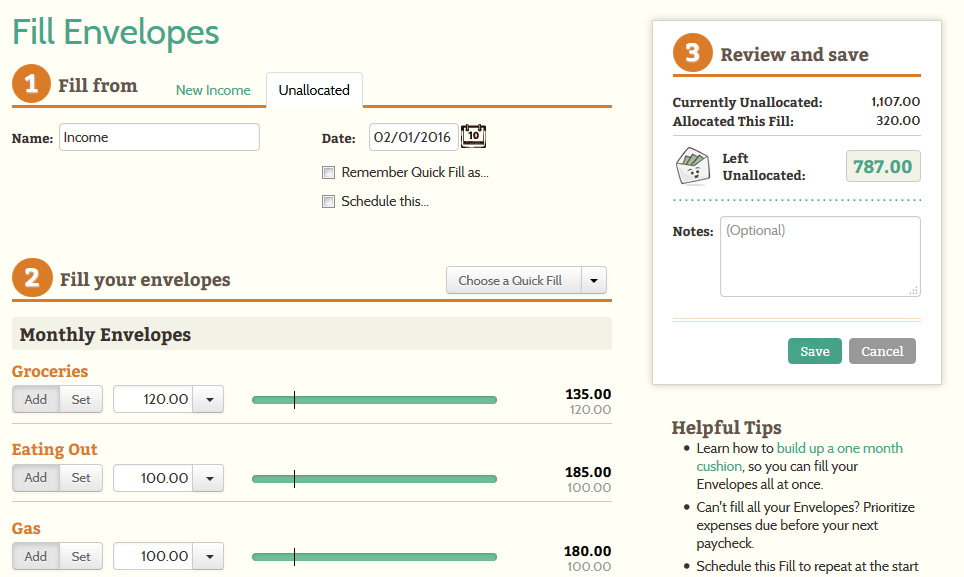
Task: Switch to the New Income tab
Action: (x=213, y=90)
